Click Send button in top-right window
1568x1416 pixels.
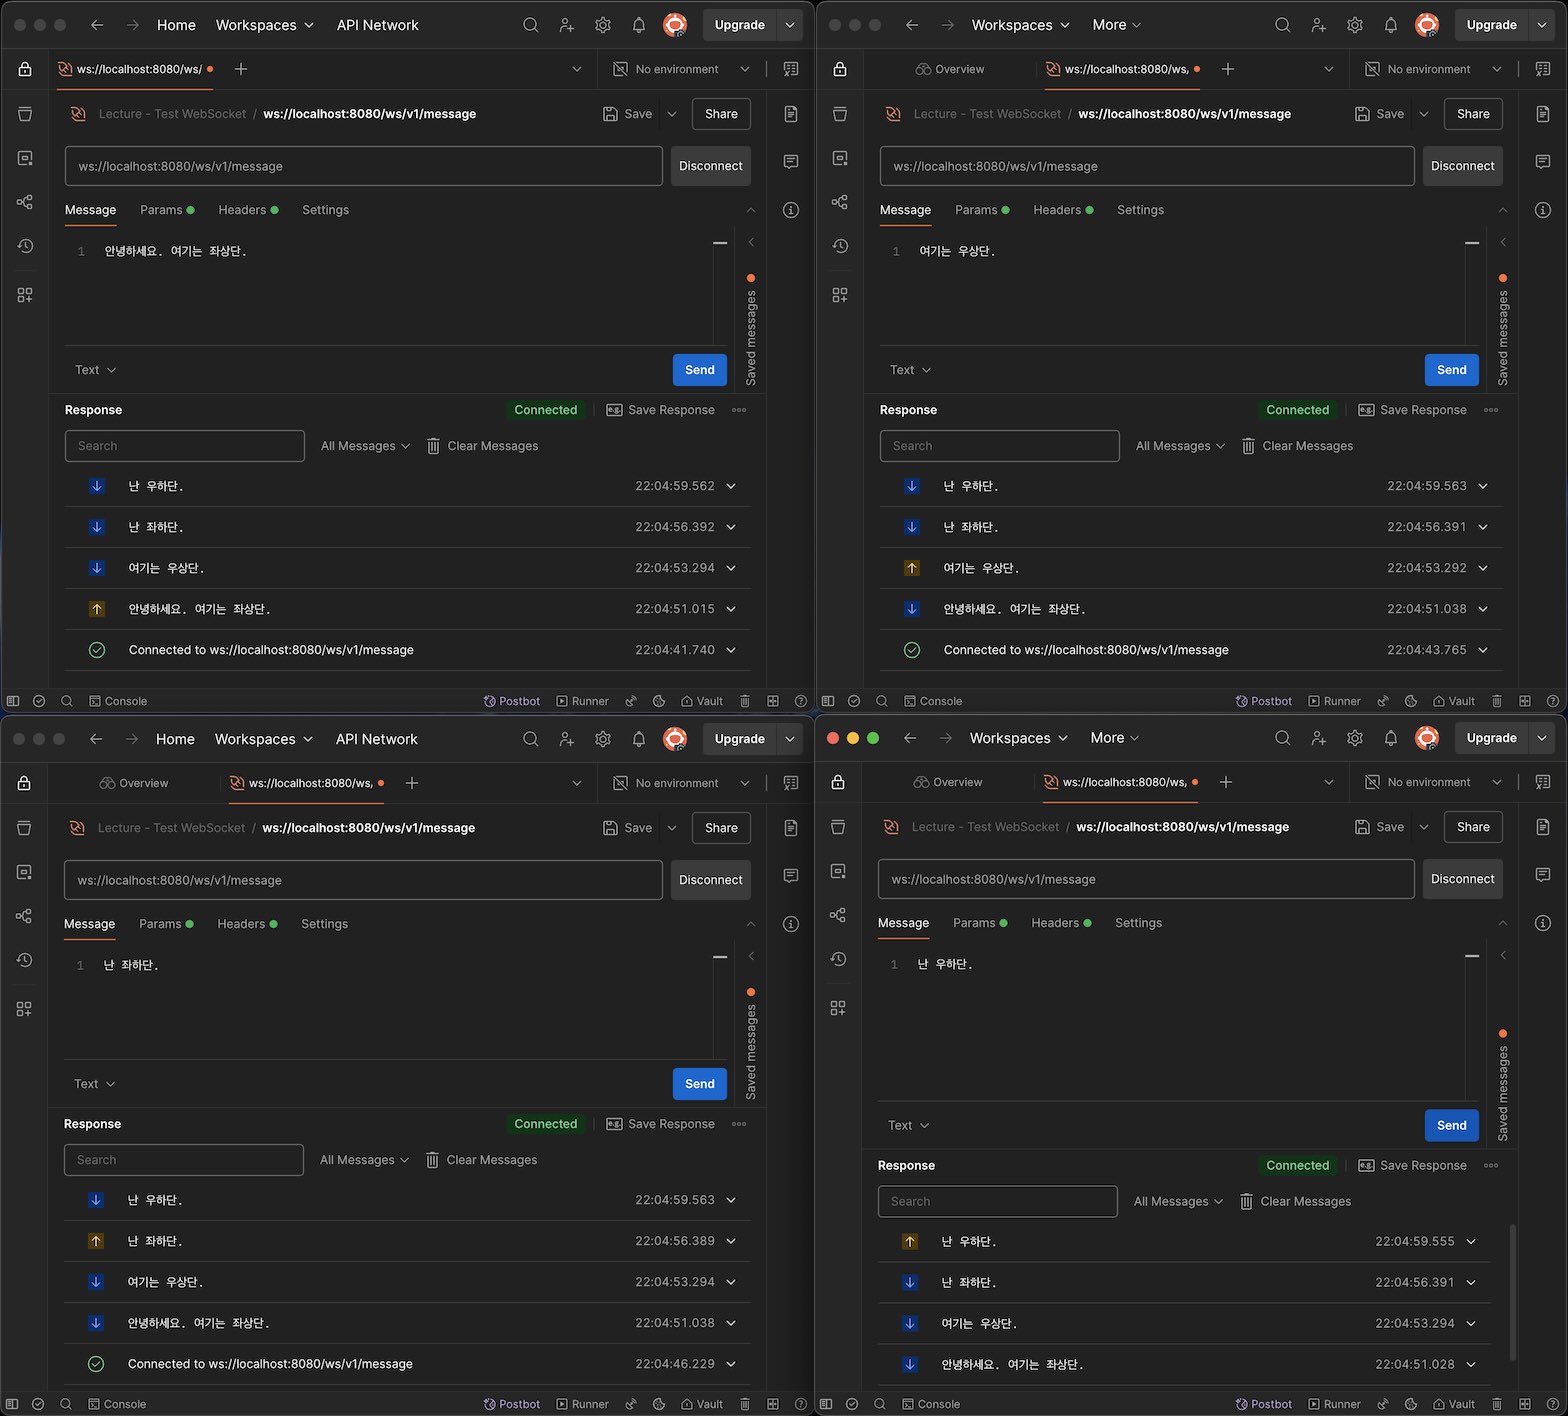tap(1451, 370)
